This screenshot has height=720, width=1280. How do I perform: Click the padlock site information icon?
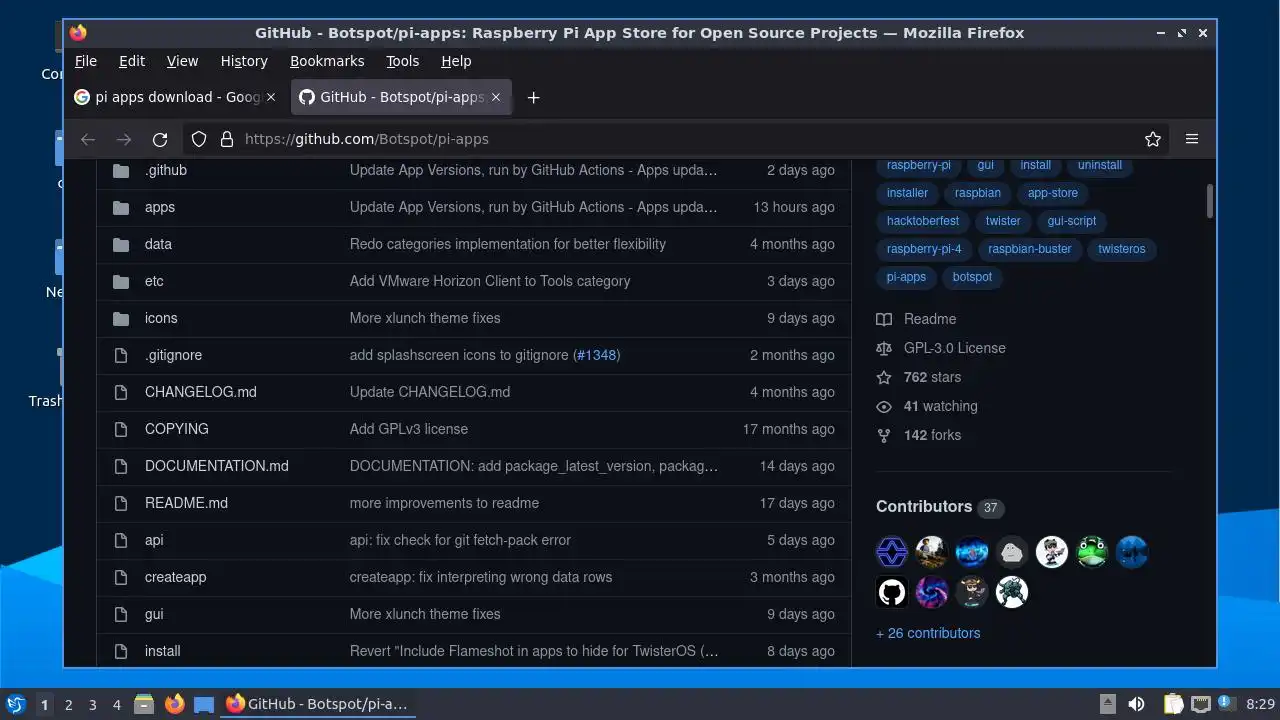(x=227, y=139)
